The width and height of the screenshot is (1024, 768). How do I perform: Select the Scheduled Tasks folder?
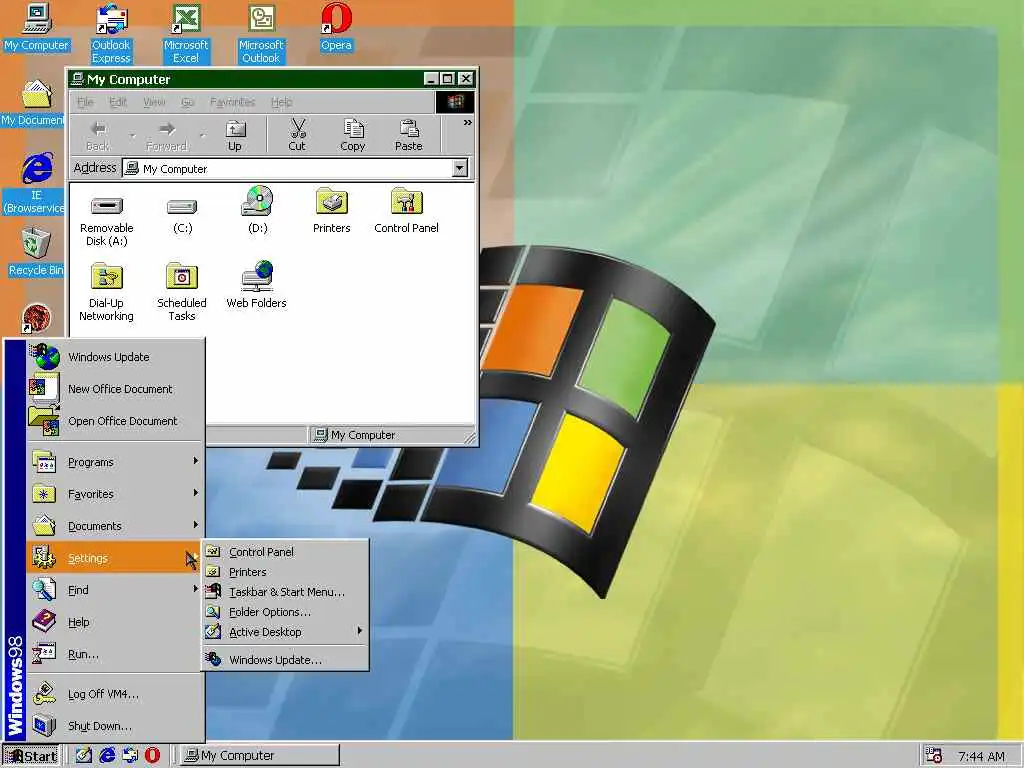(182, 291)
